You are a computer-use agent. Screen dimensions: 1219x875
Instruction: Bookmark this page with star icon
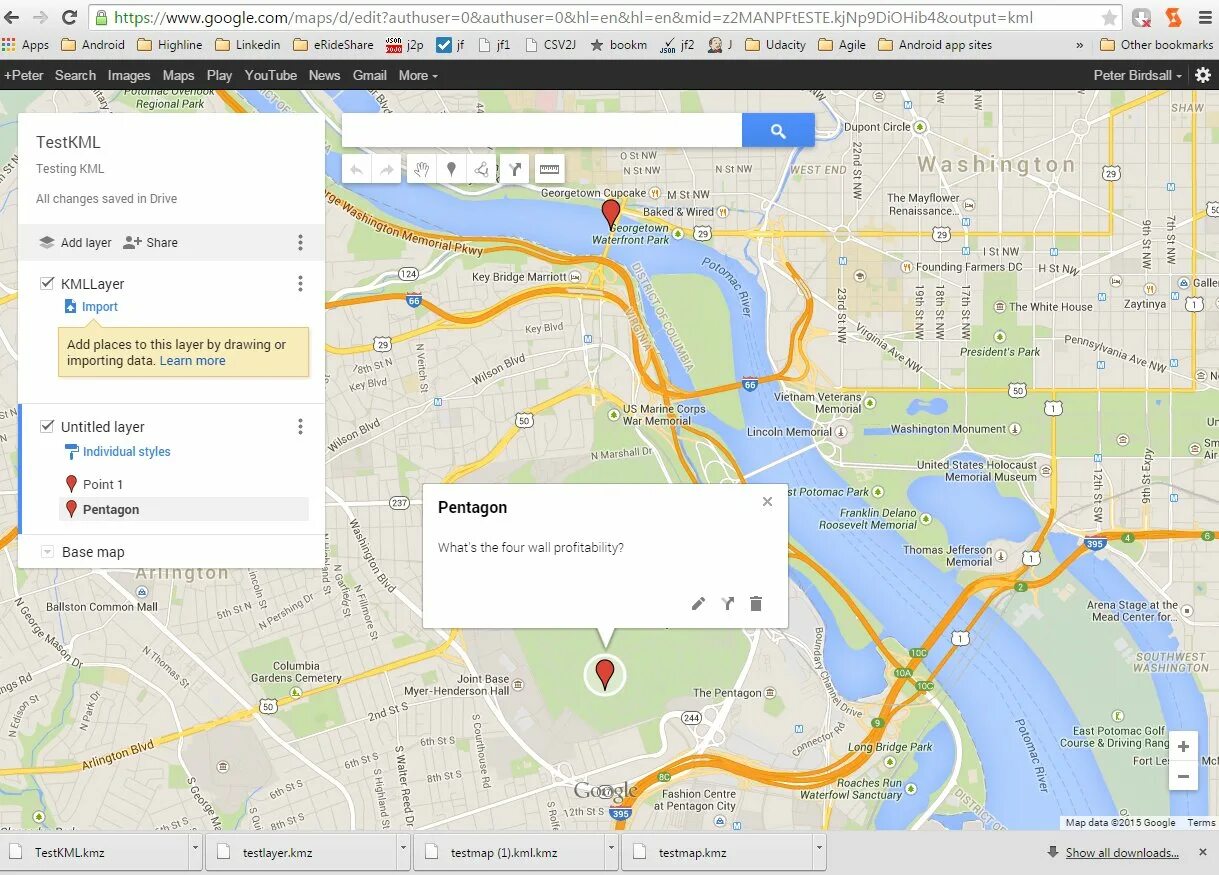tap(1109, 17)
